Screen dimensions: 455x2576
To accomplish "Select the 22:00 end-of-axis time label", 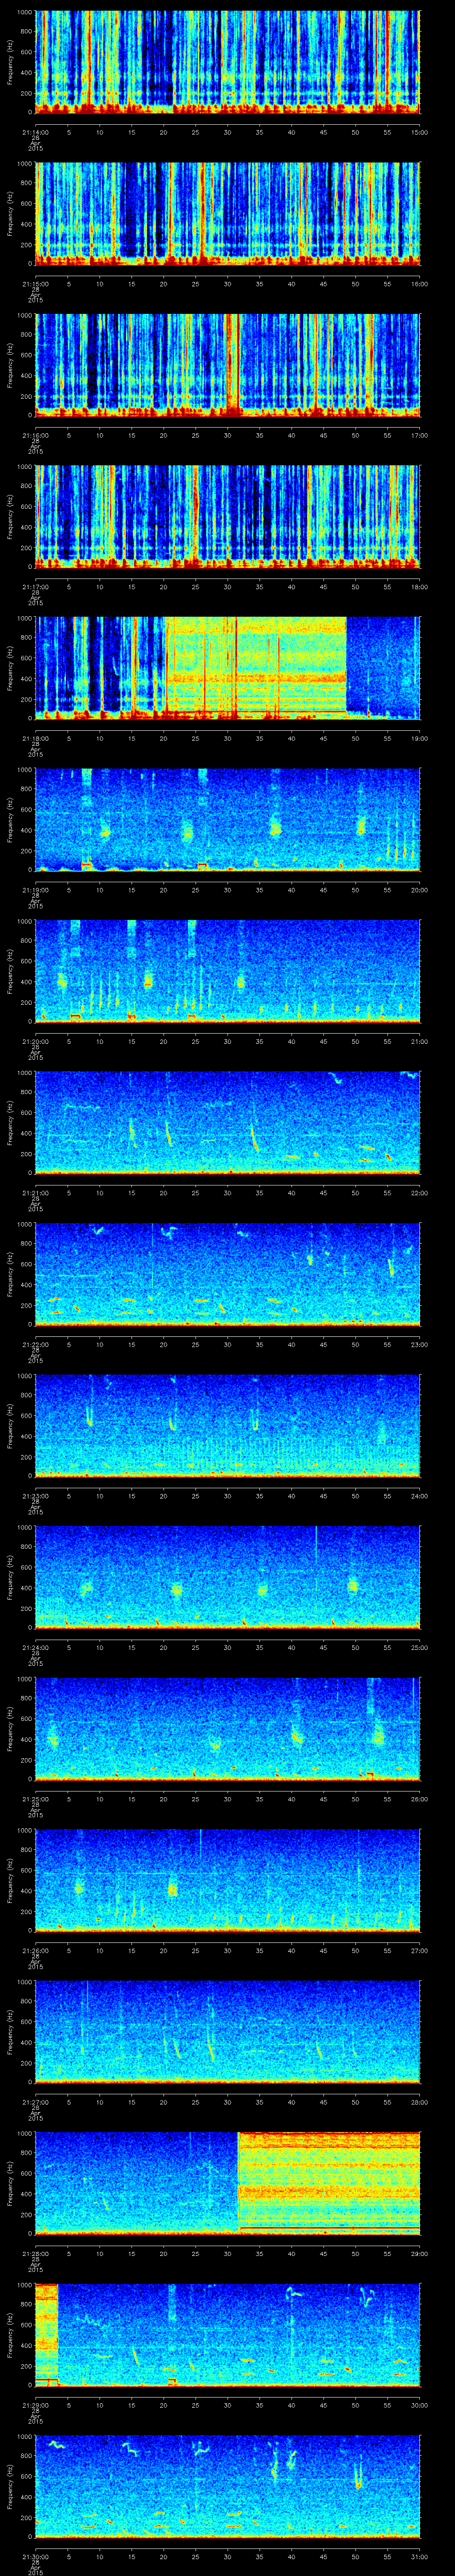I will [x=419, y=1193].
